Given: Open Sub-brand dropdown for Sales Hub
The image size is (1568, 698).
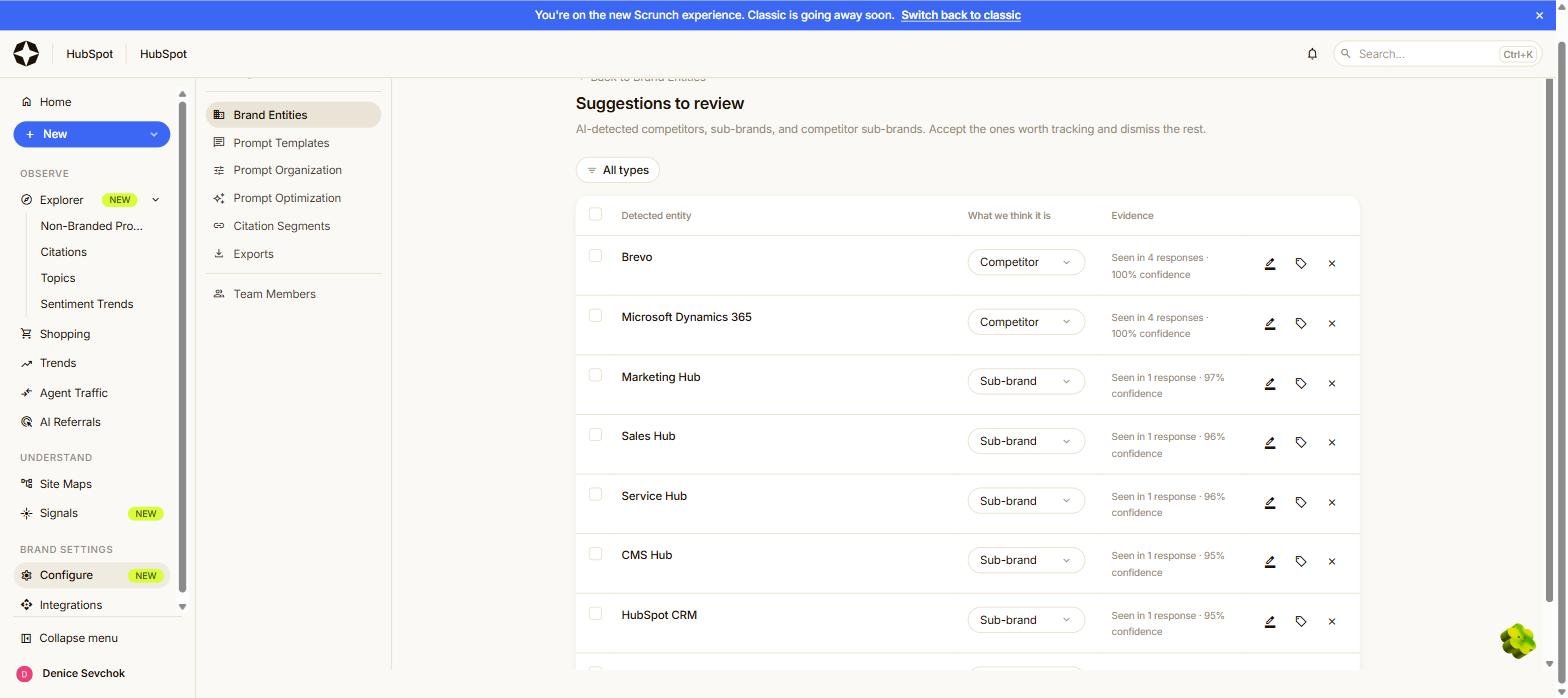Looking at the screenshot, I should click(x=1026, y=441).
